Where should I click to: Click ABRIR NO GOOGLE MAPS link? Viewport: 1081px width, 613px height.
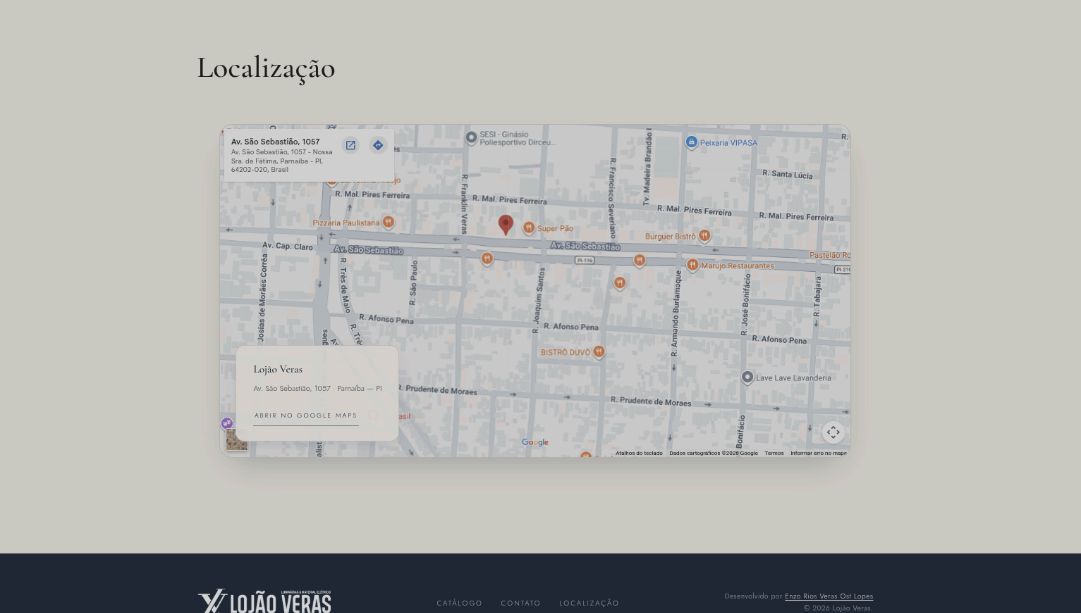pos(305,416)
